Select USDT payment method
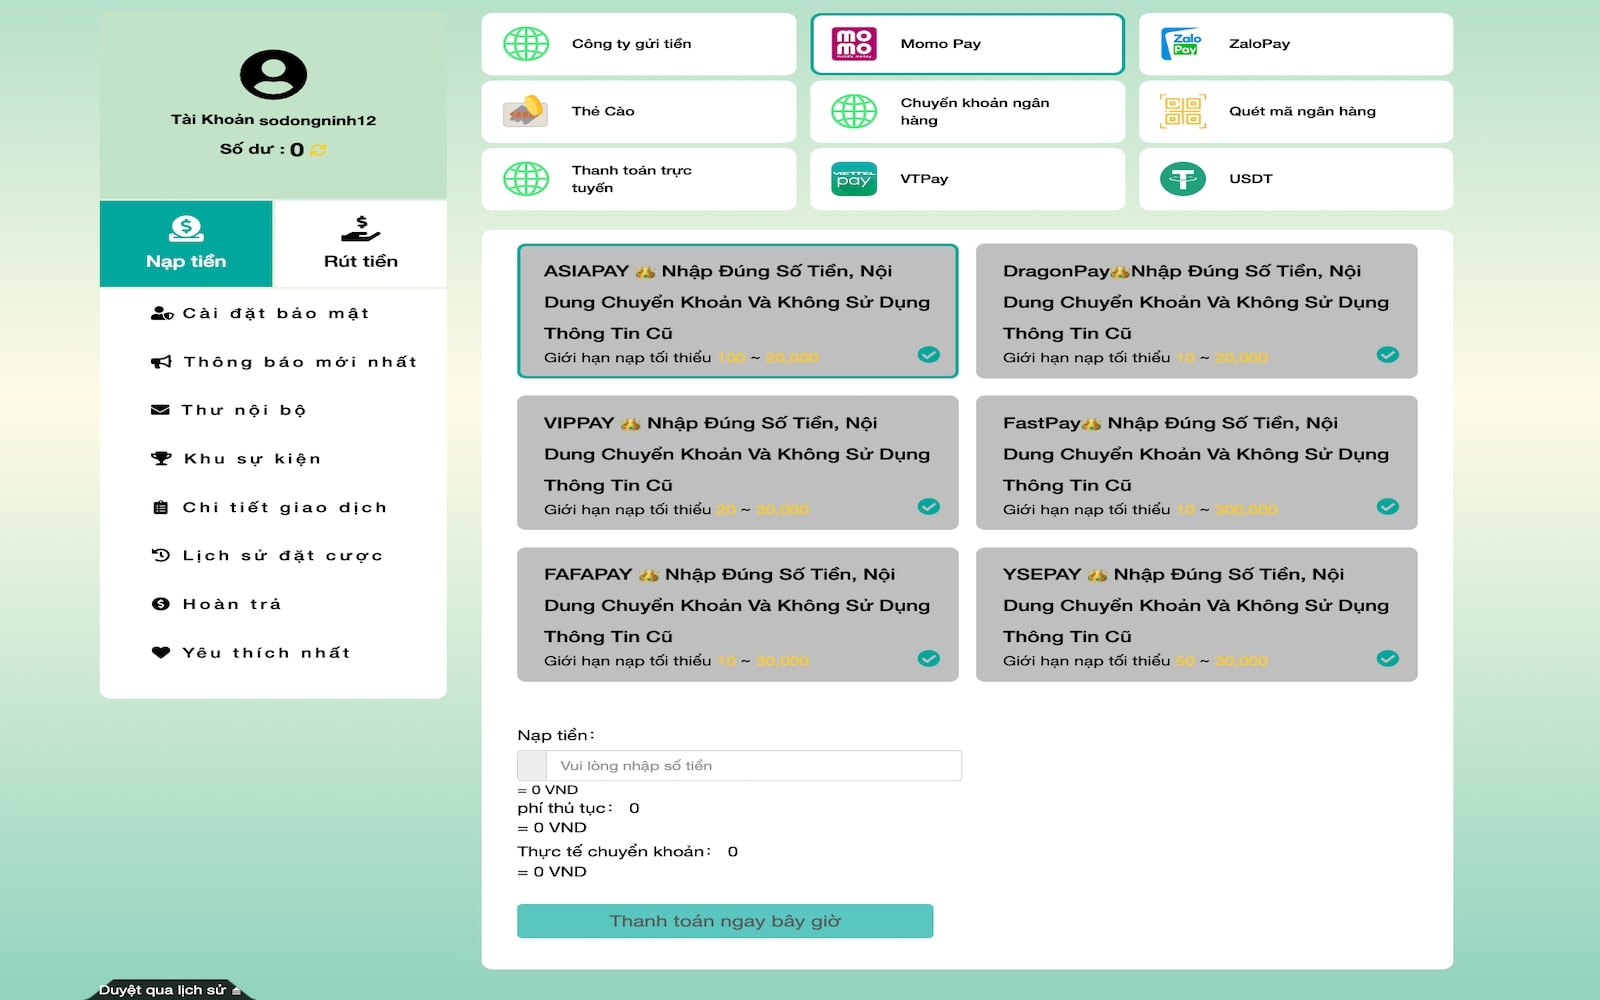The height and width of the screenshot is (1000, 1600). coord(1296,179)
